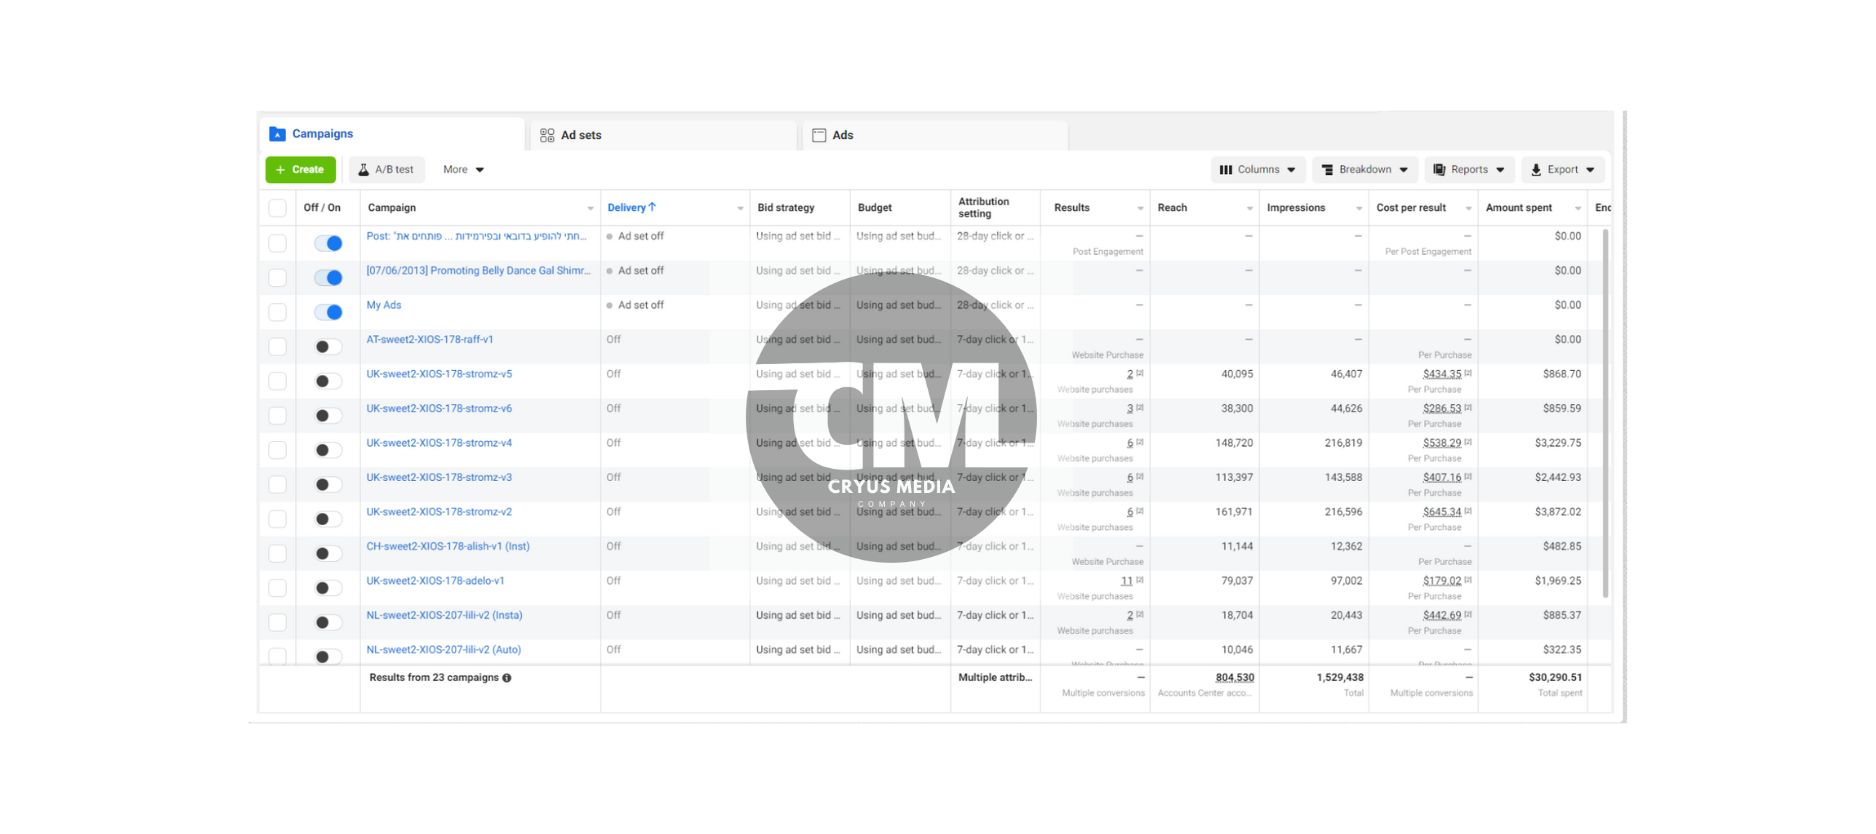Viewport: 1876px width, 834px height.
Task: Click the info icon beside 'Results from 23 campaigns'
Action: (x=507, y=678)
